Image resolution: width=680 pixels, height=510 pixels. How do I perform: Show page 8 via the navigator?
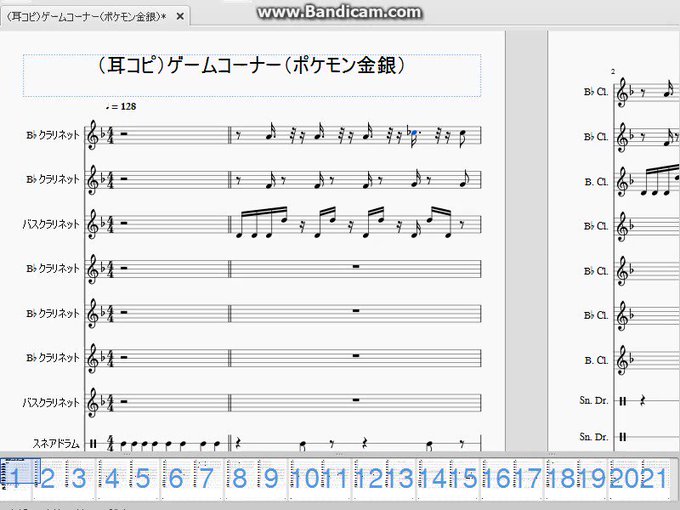(x=239, y=479)
